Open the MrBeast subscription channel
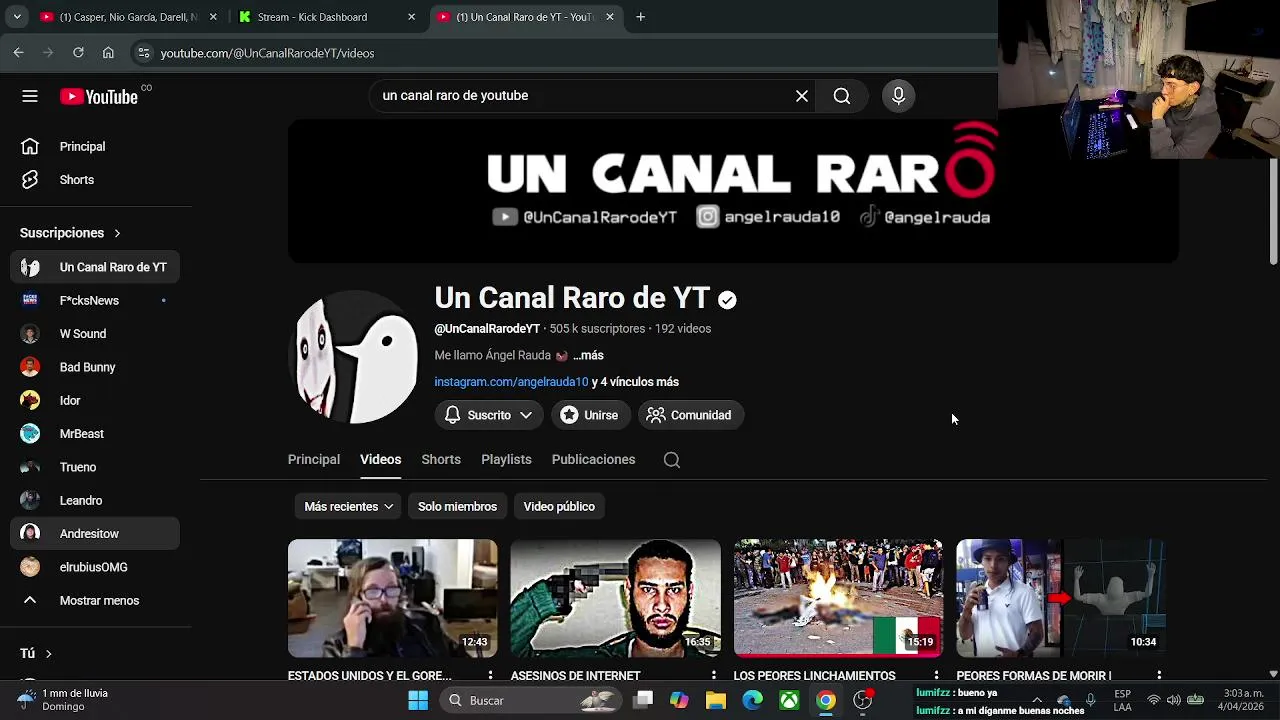Viewport: 1280px width, 720px height. (95, 434)
